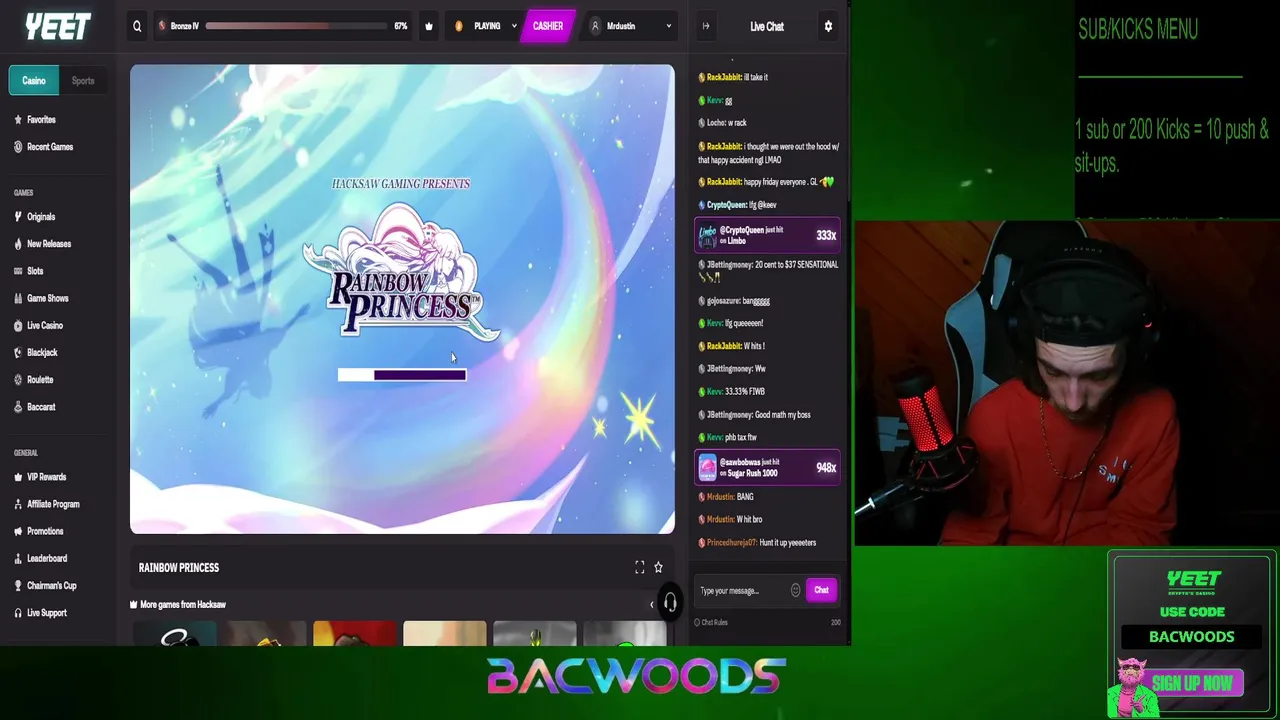This screenshot has height=720, width=1280.
Task: Open the emoji picker in chat
Action: (796, 590)
